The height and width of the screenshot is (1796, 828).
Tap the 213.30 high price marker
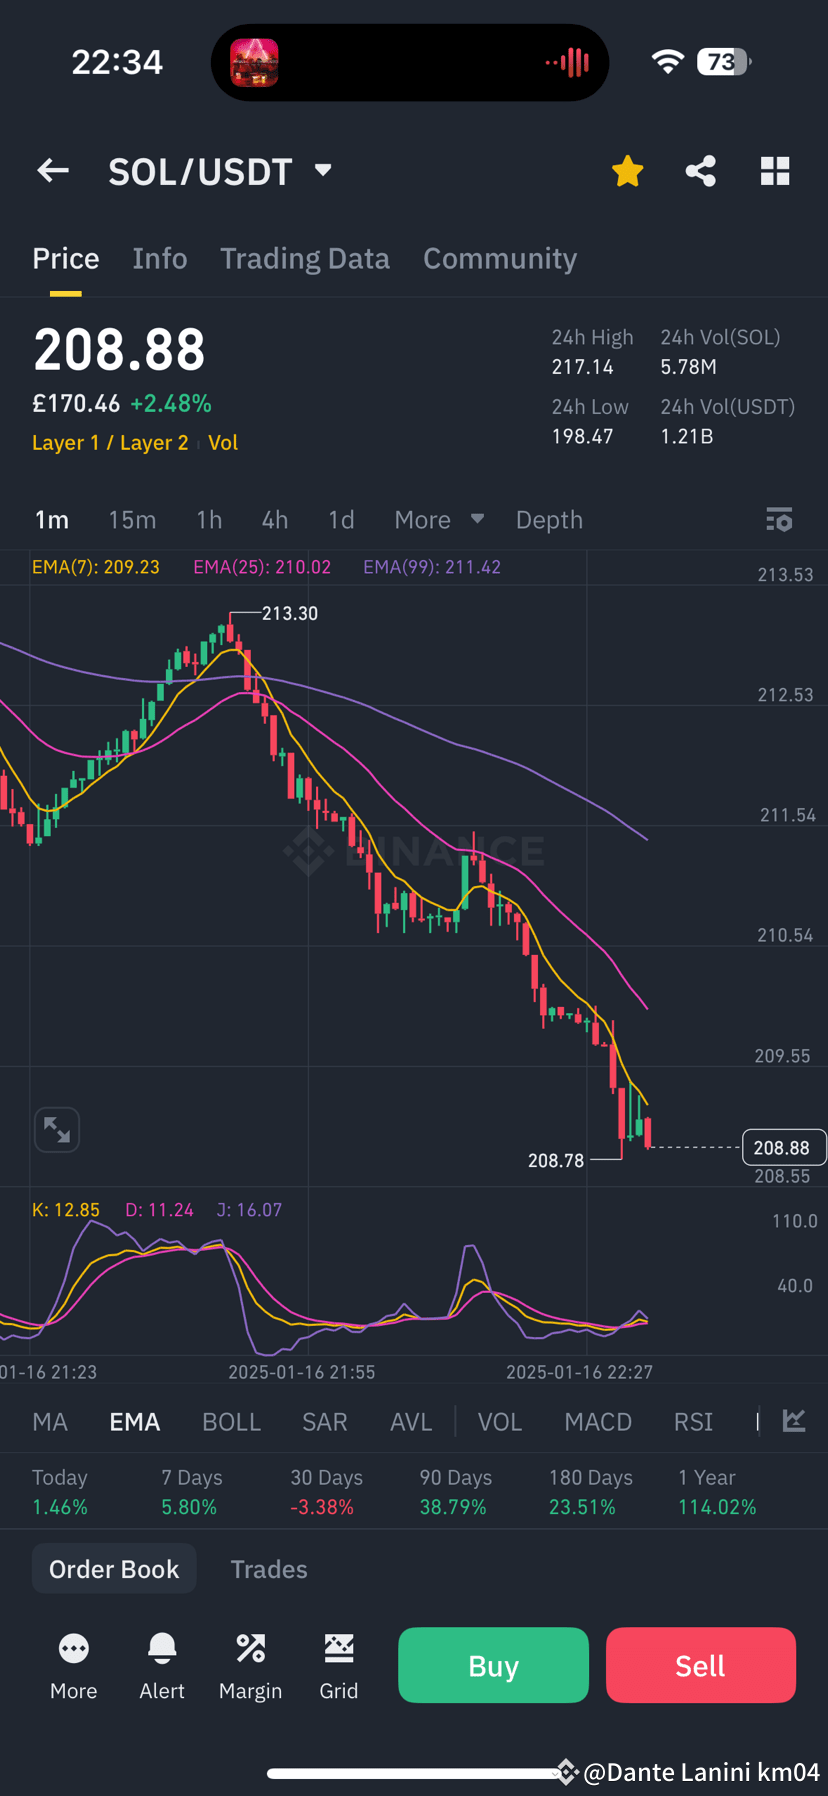tap(290, 613)
